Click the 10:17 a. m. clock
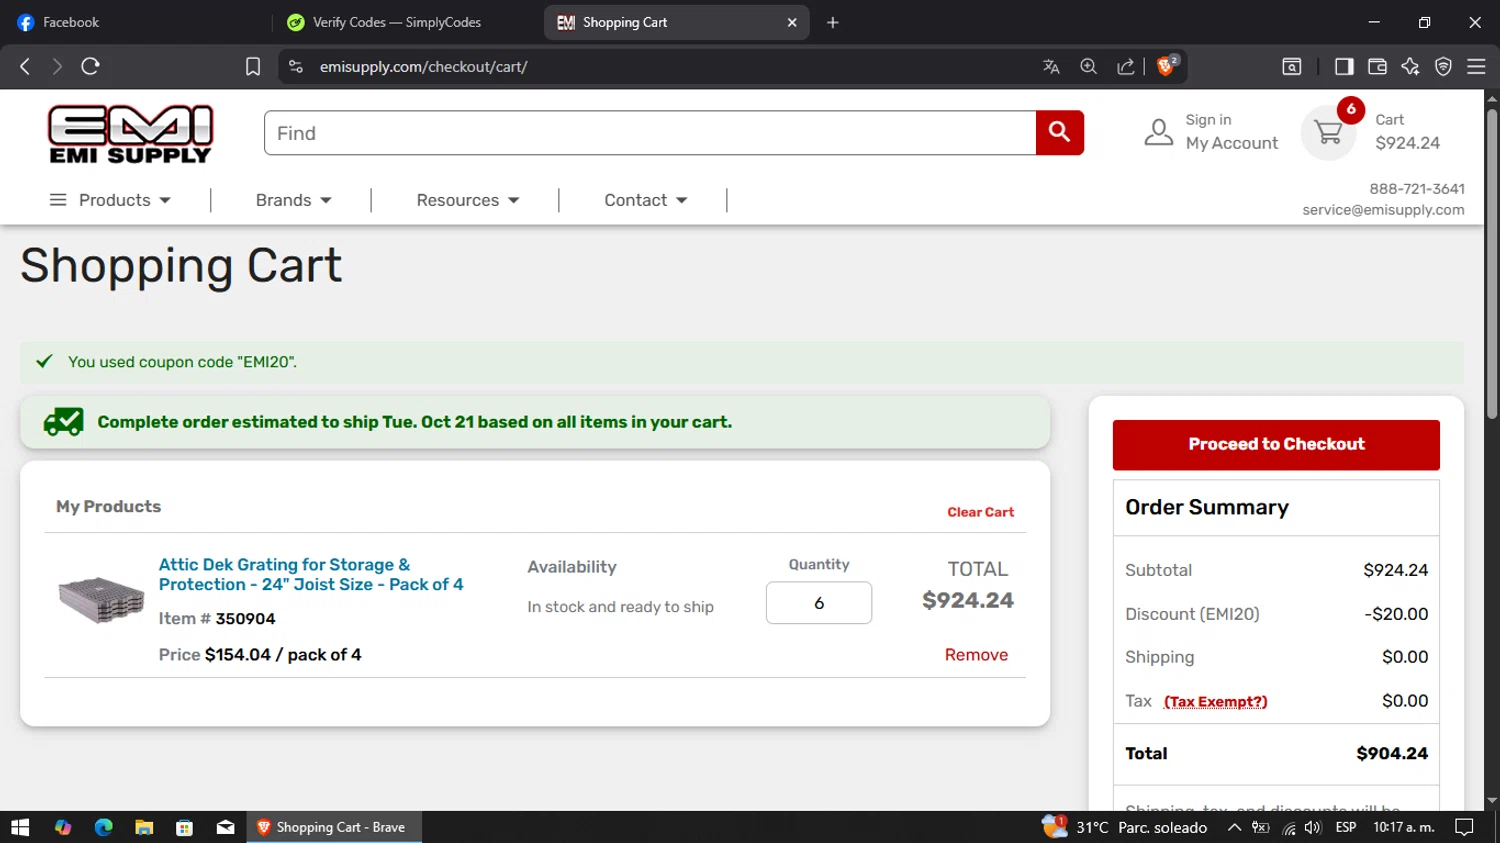Screen dimensions: 1500x843 tap(1404, 827)
